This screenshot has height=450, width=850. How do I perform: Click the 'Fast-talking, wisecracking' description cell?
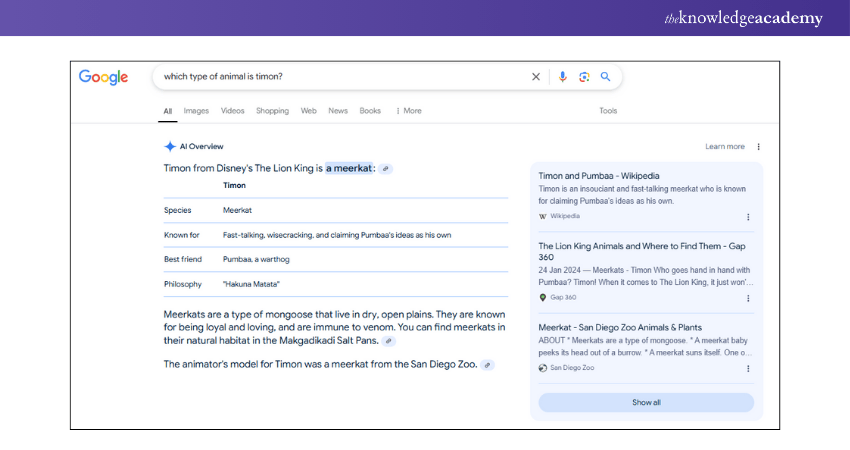[337, 235]
